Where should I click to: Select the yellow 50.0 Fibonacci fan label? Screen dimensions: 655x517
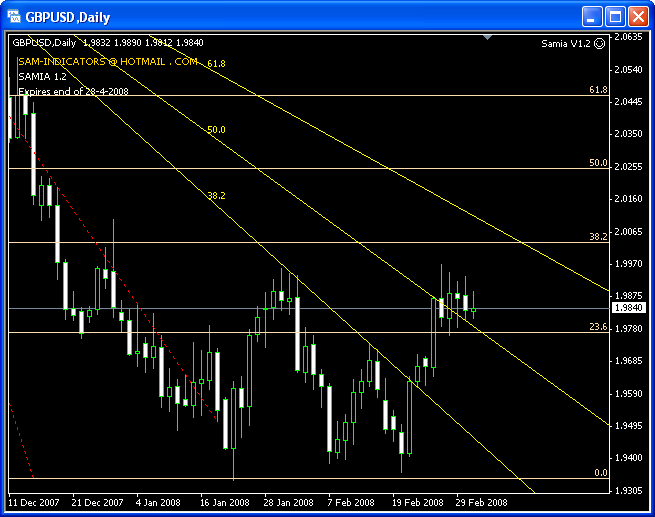point(216,130)
